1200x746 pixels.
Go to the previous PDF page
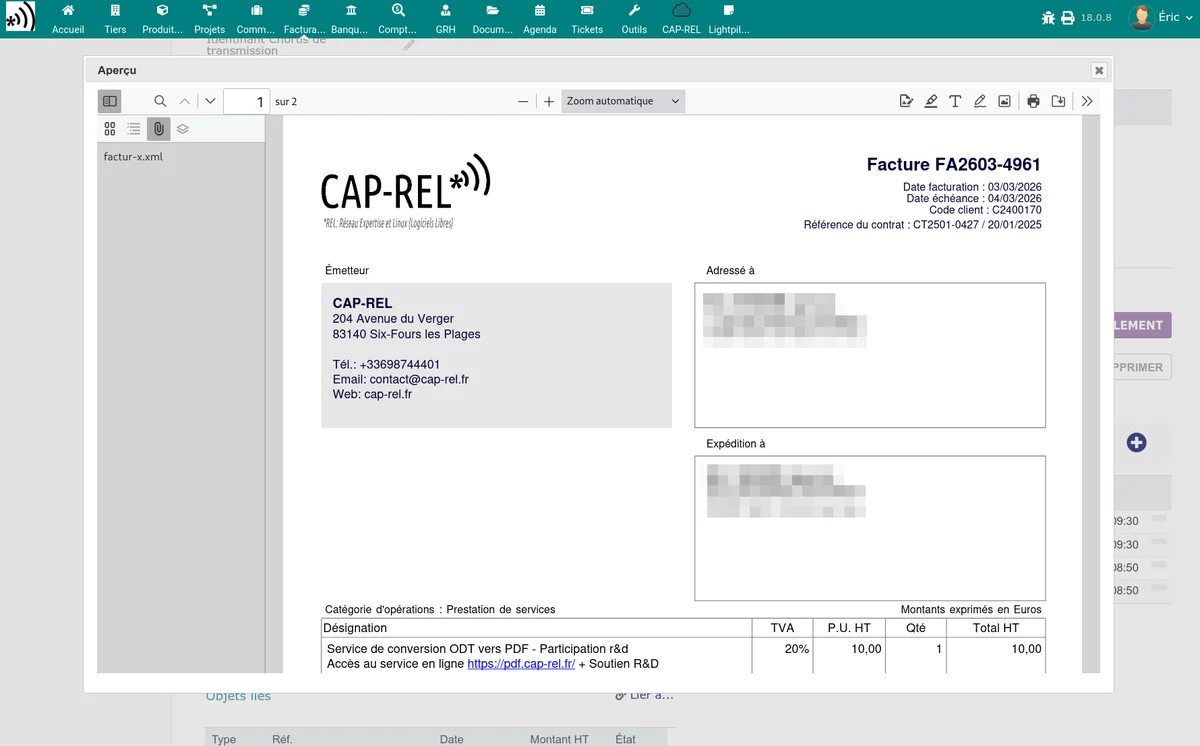click(x=185, y=101)
